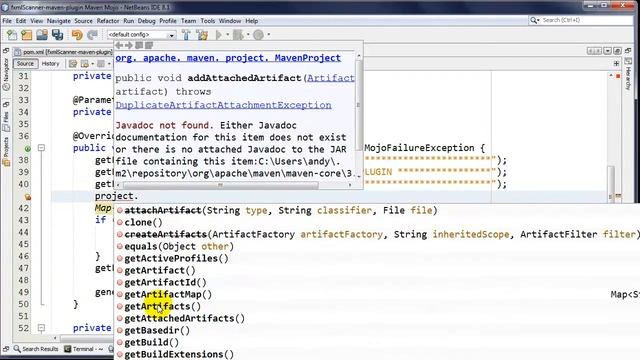Open the Terminal tab
Viewport: 640px width, 360px height.
pos(83,349)
